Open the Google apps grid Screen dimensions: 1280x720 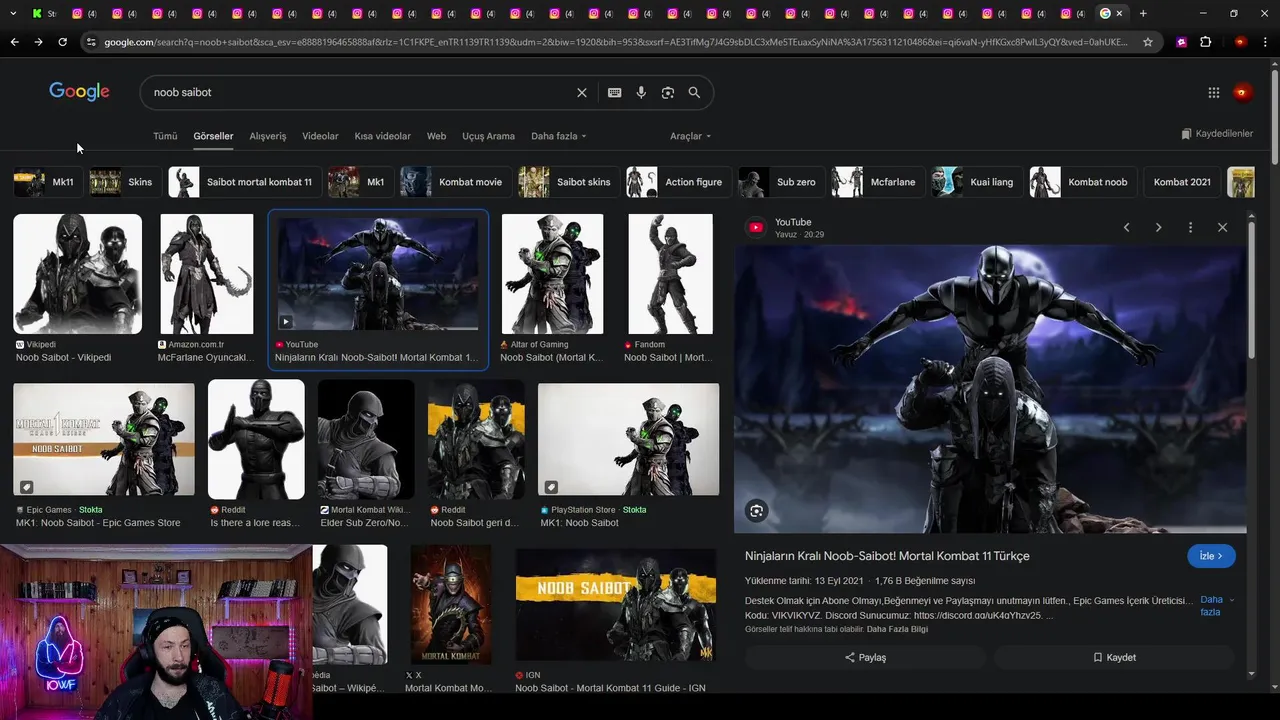point(1214,93)
